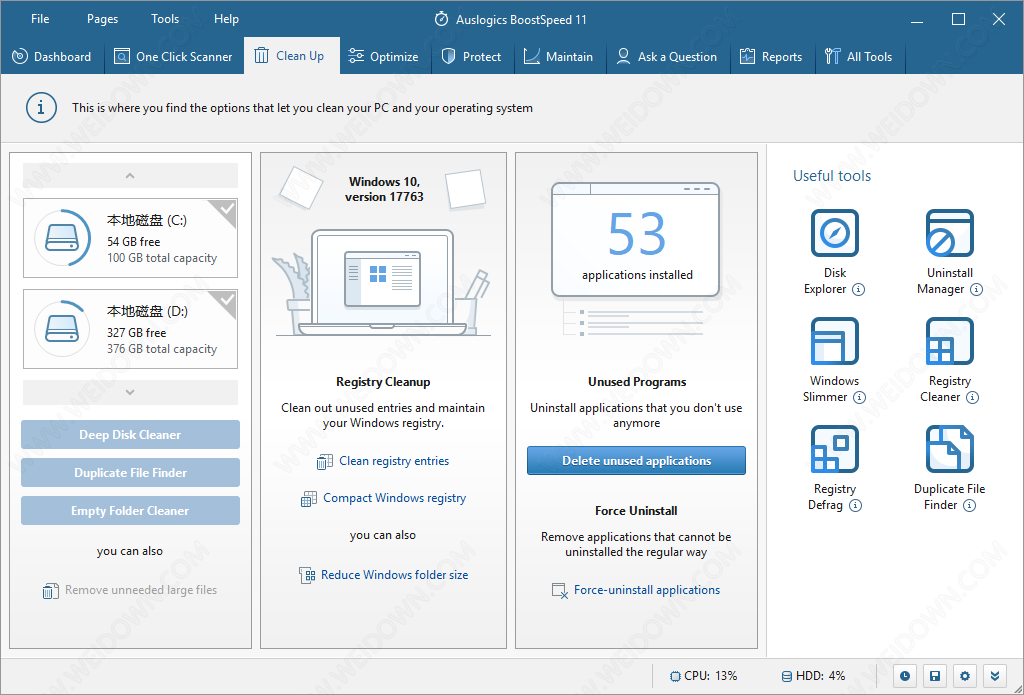Image resolution: width=1024 pixels, height=695 pixels.
Task: Show info for Duplicate File Finder
Action: (x=970, y=506)
